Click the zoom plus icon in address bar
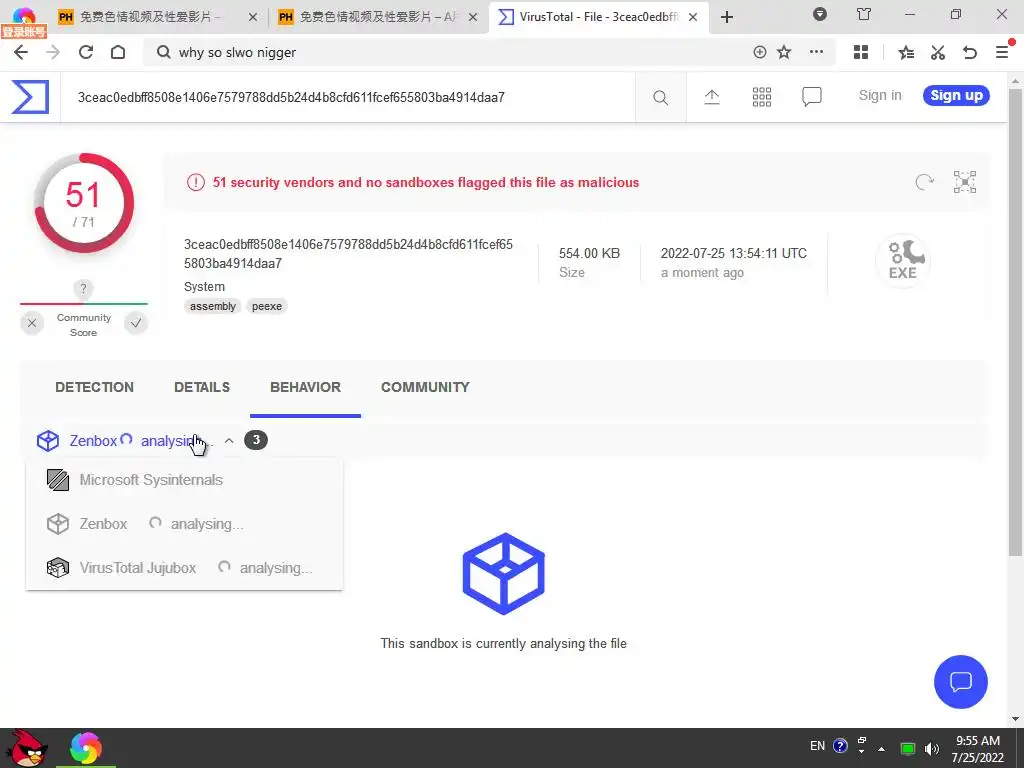1024x768 pixels. 760,52
